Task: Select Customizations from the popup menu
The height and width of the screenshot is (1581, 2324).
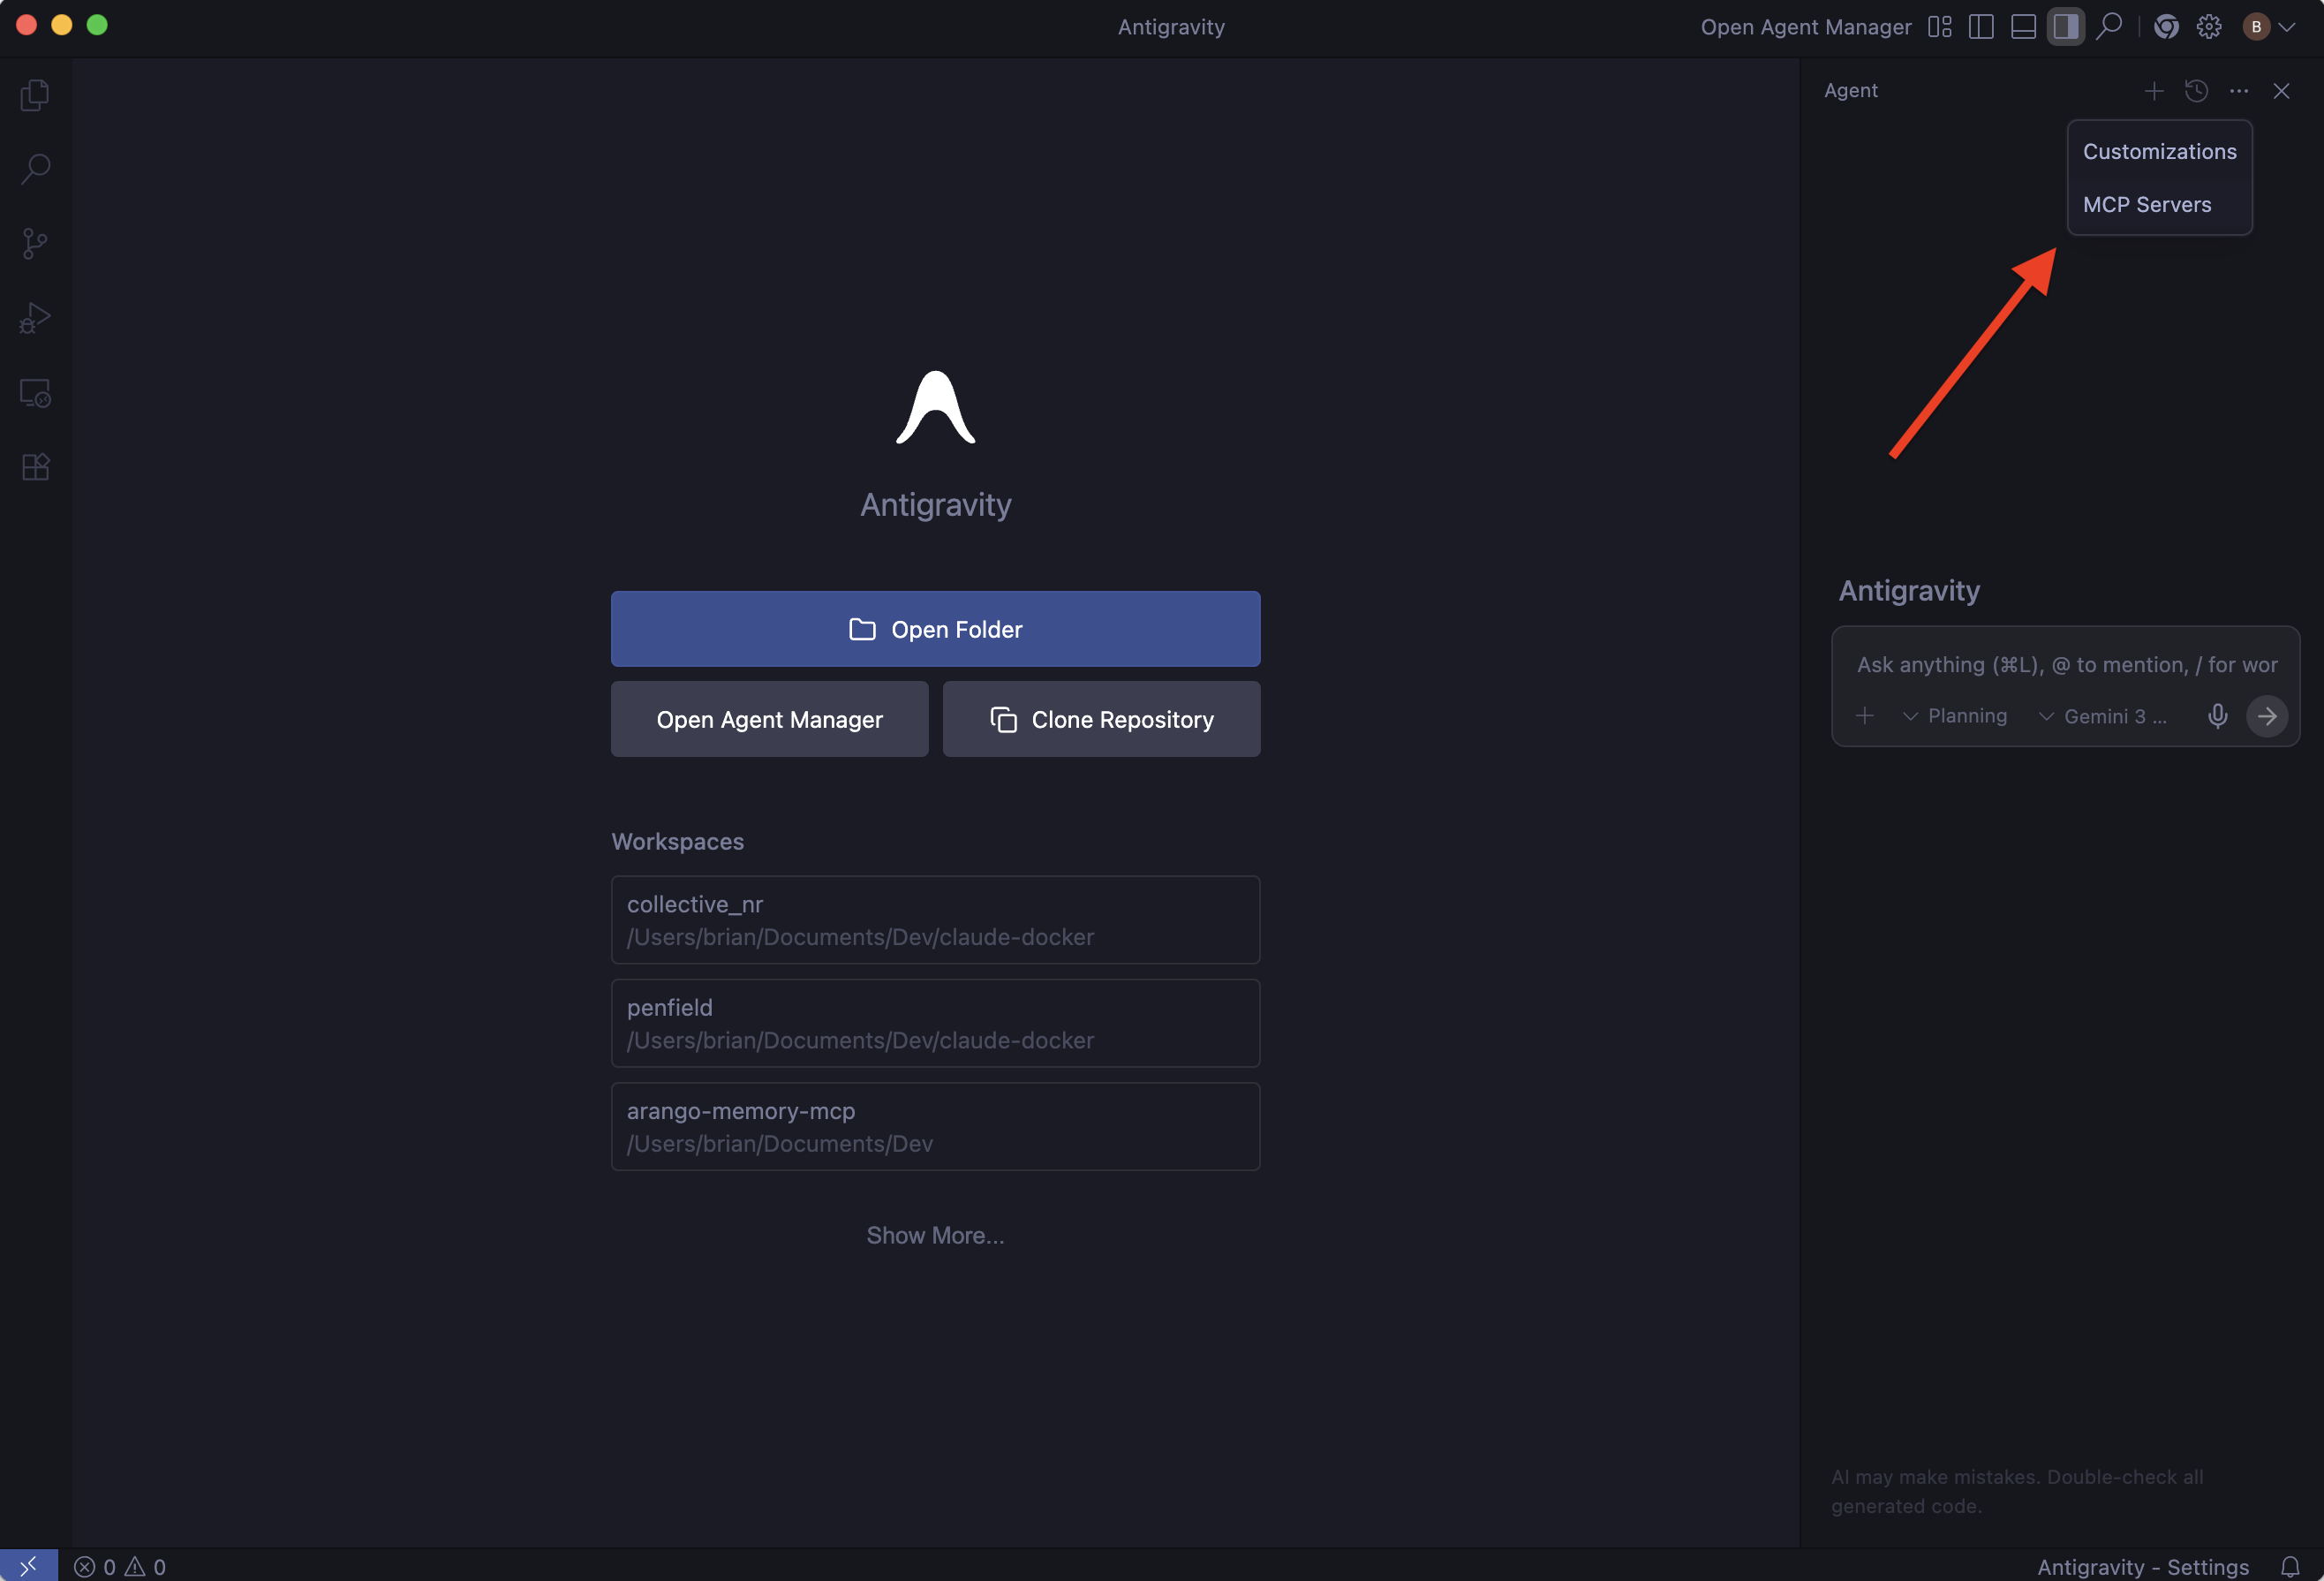Action: [x=2159, y=151]
